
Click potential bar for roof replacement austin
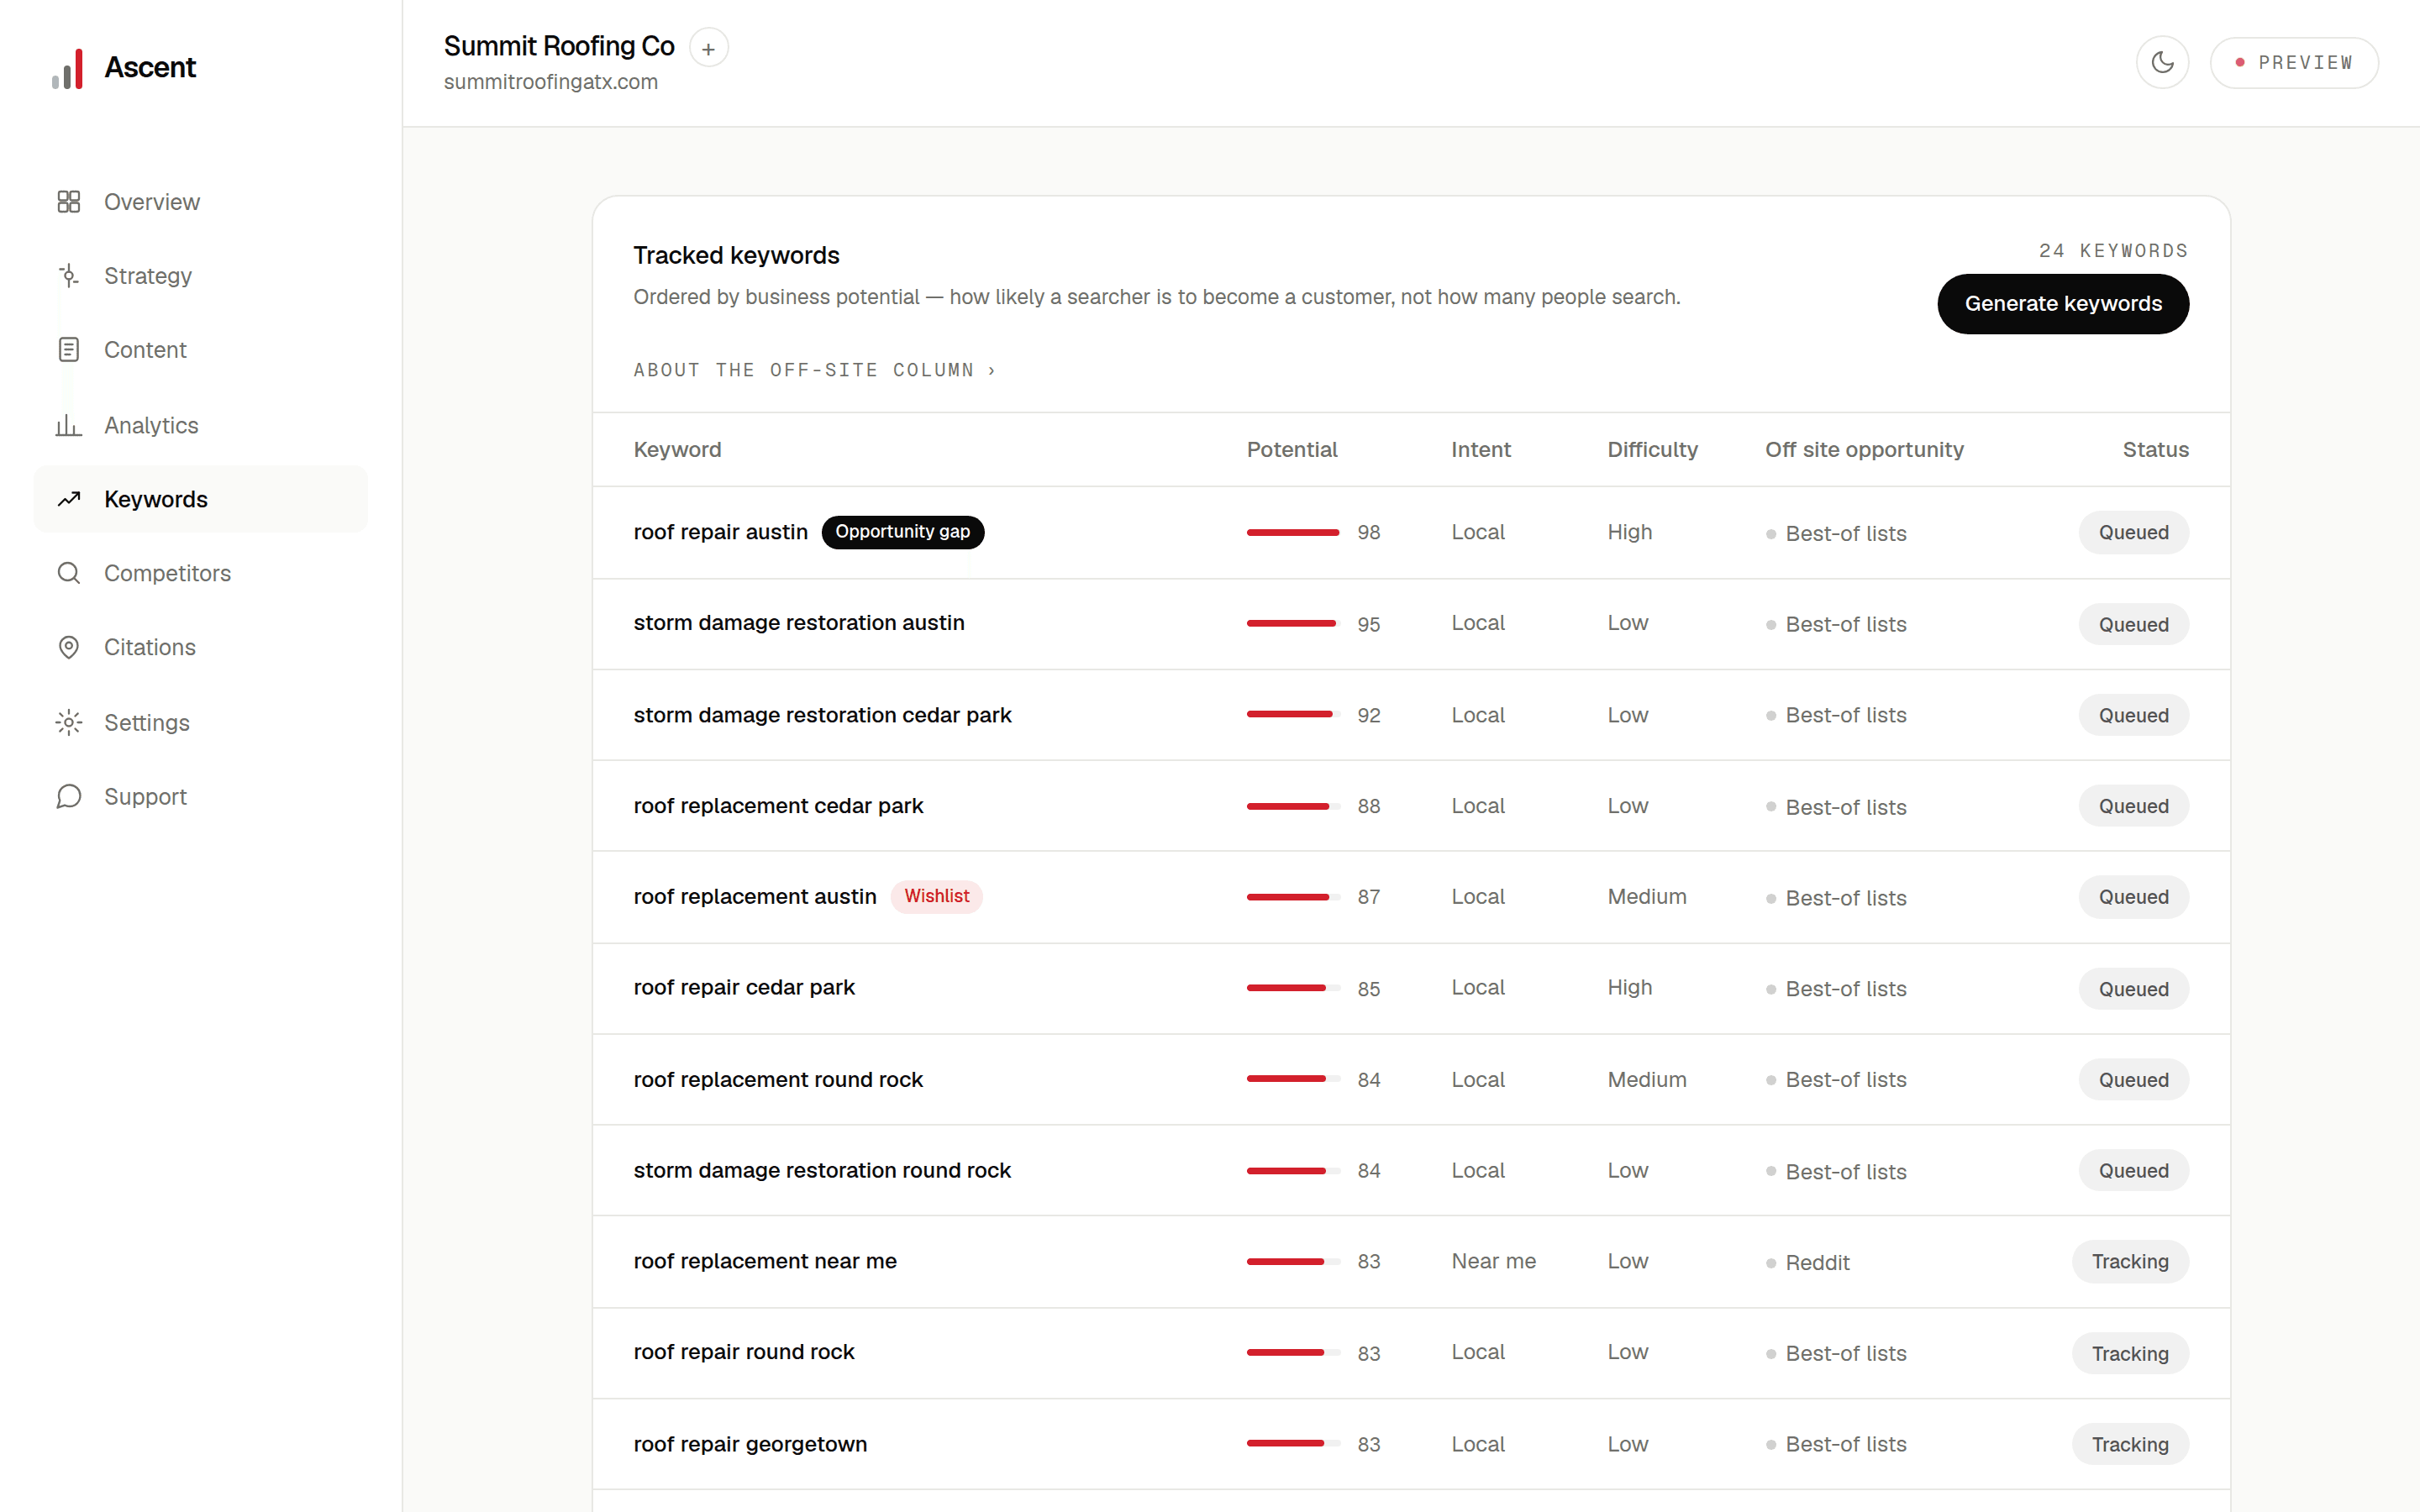(x=1293, y=897)
